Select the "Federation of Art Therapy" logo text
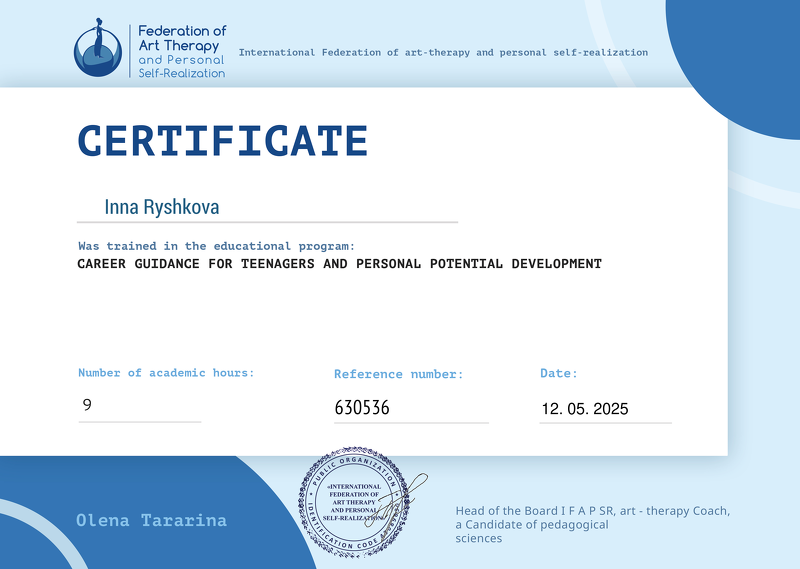 pyautogui.click(x=181, y=52)
